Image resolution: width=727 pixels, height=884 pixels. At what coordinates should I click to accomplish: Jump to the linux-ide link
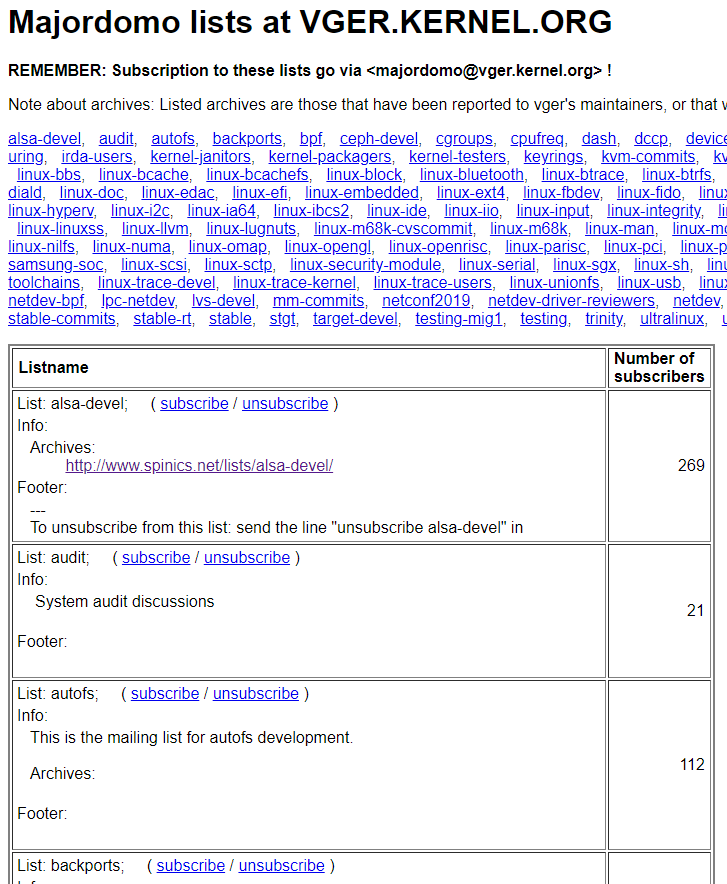click(x=397, y=211)
